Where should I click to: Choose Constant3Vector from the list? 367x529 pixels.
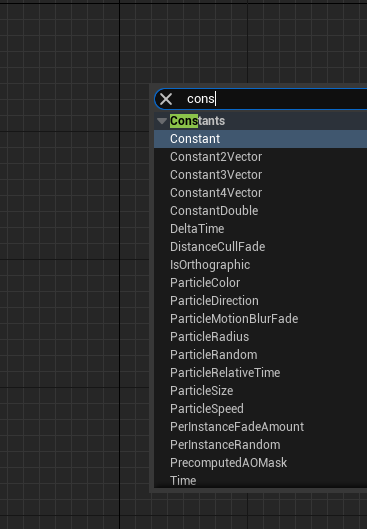pyautogui.click(x=260, y=175)
